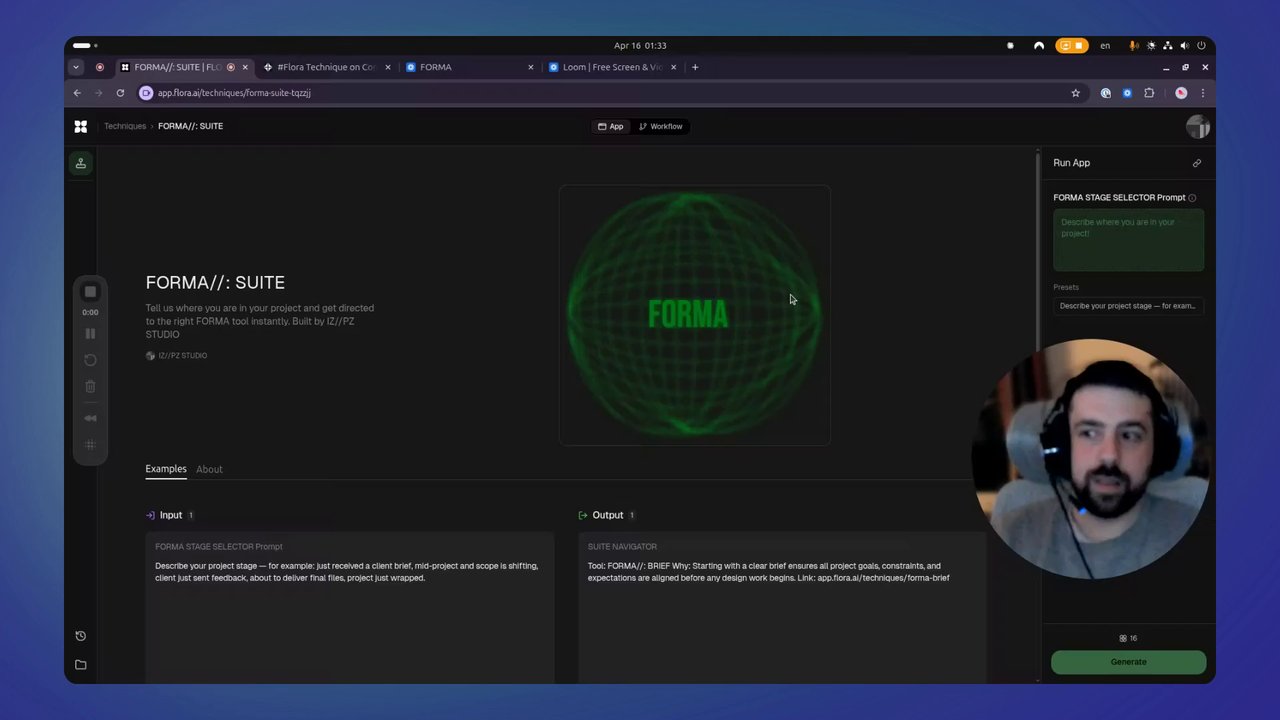1280x720 pixels.
Task: Go to Techniques breadcrumb
Action: tap(125, 126)
